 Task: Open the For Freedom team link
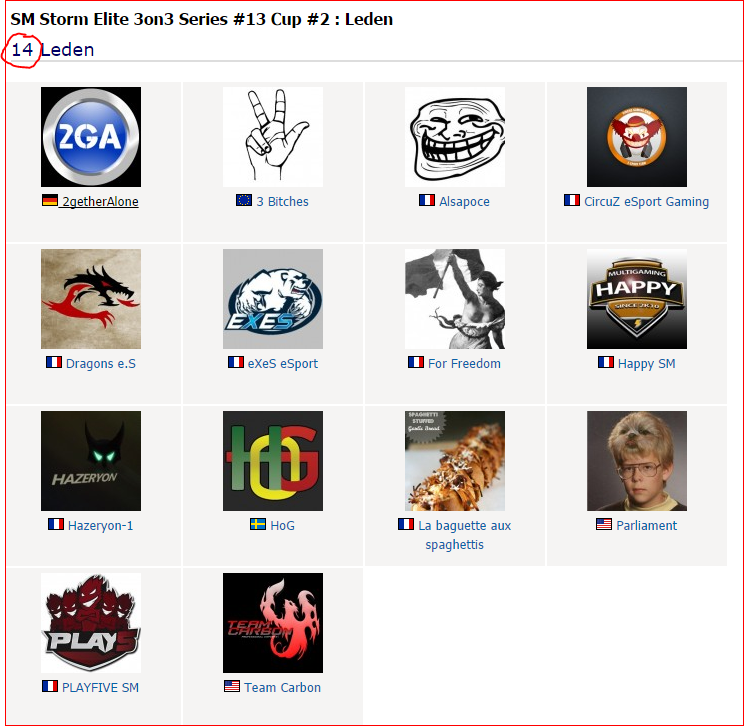[464, 363]
